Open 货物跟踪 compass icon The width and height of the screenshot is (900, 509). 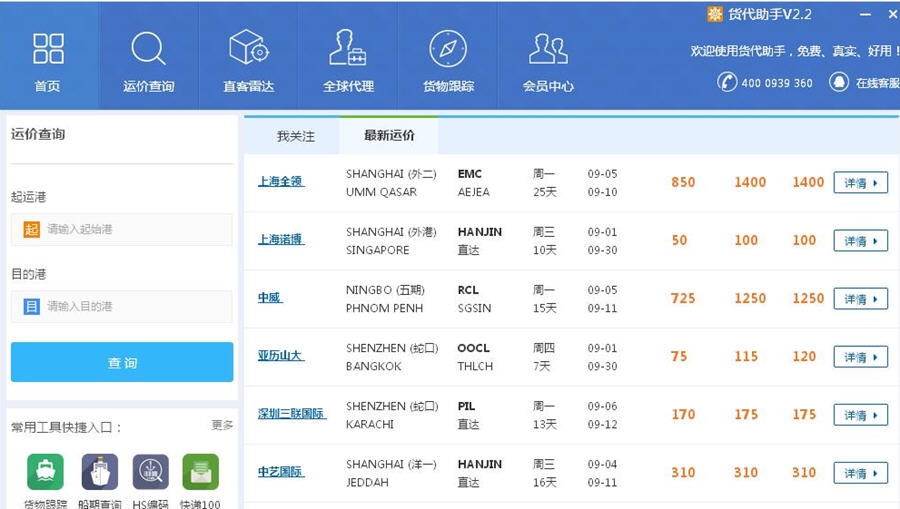click(448, 48)
